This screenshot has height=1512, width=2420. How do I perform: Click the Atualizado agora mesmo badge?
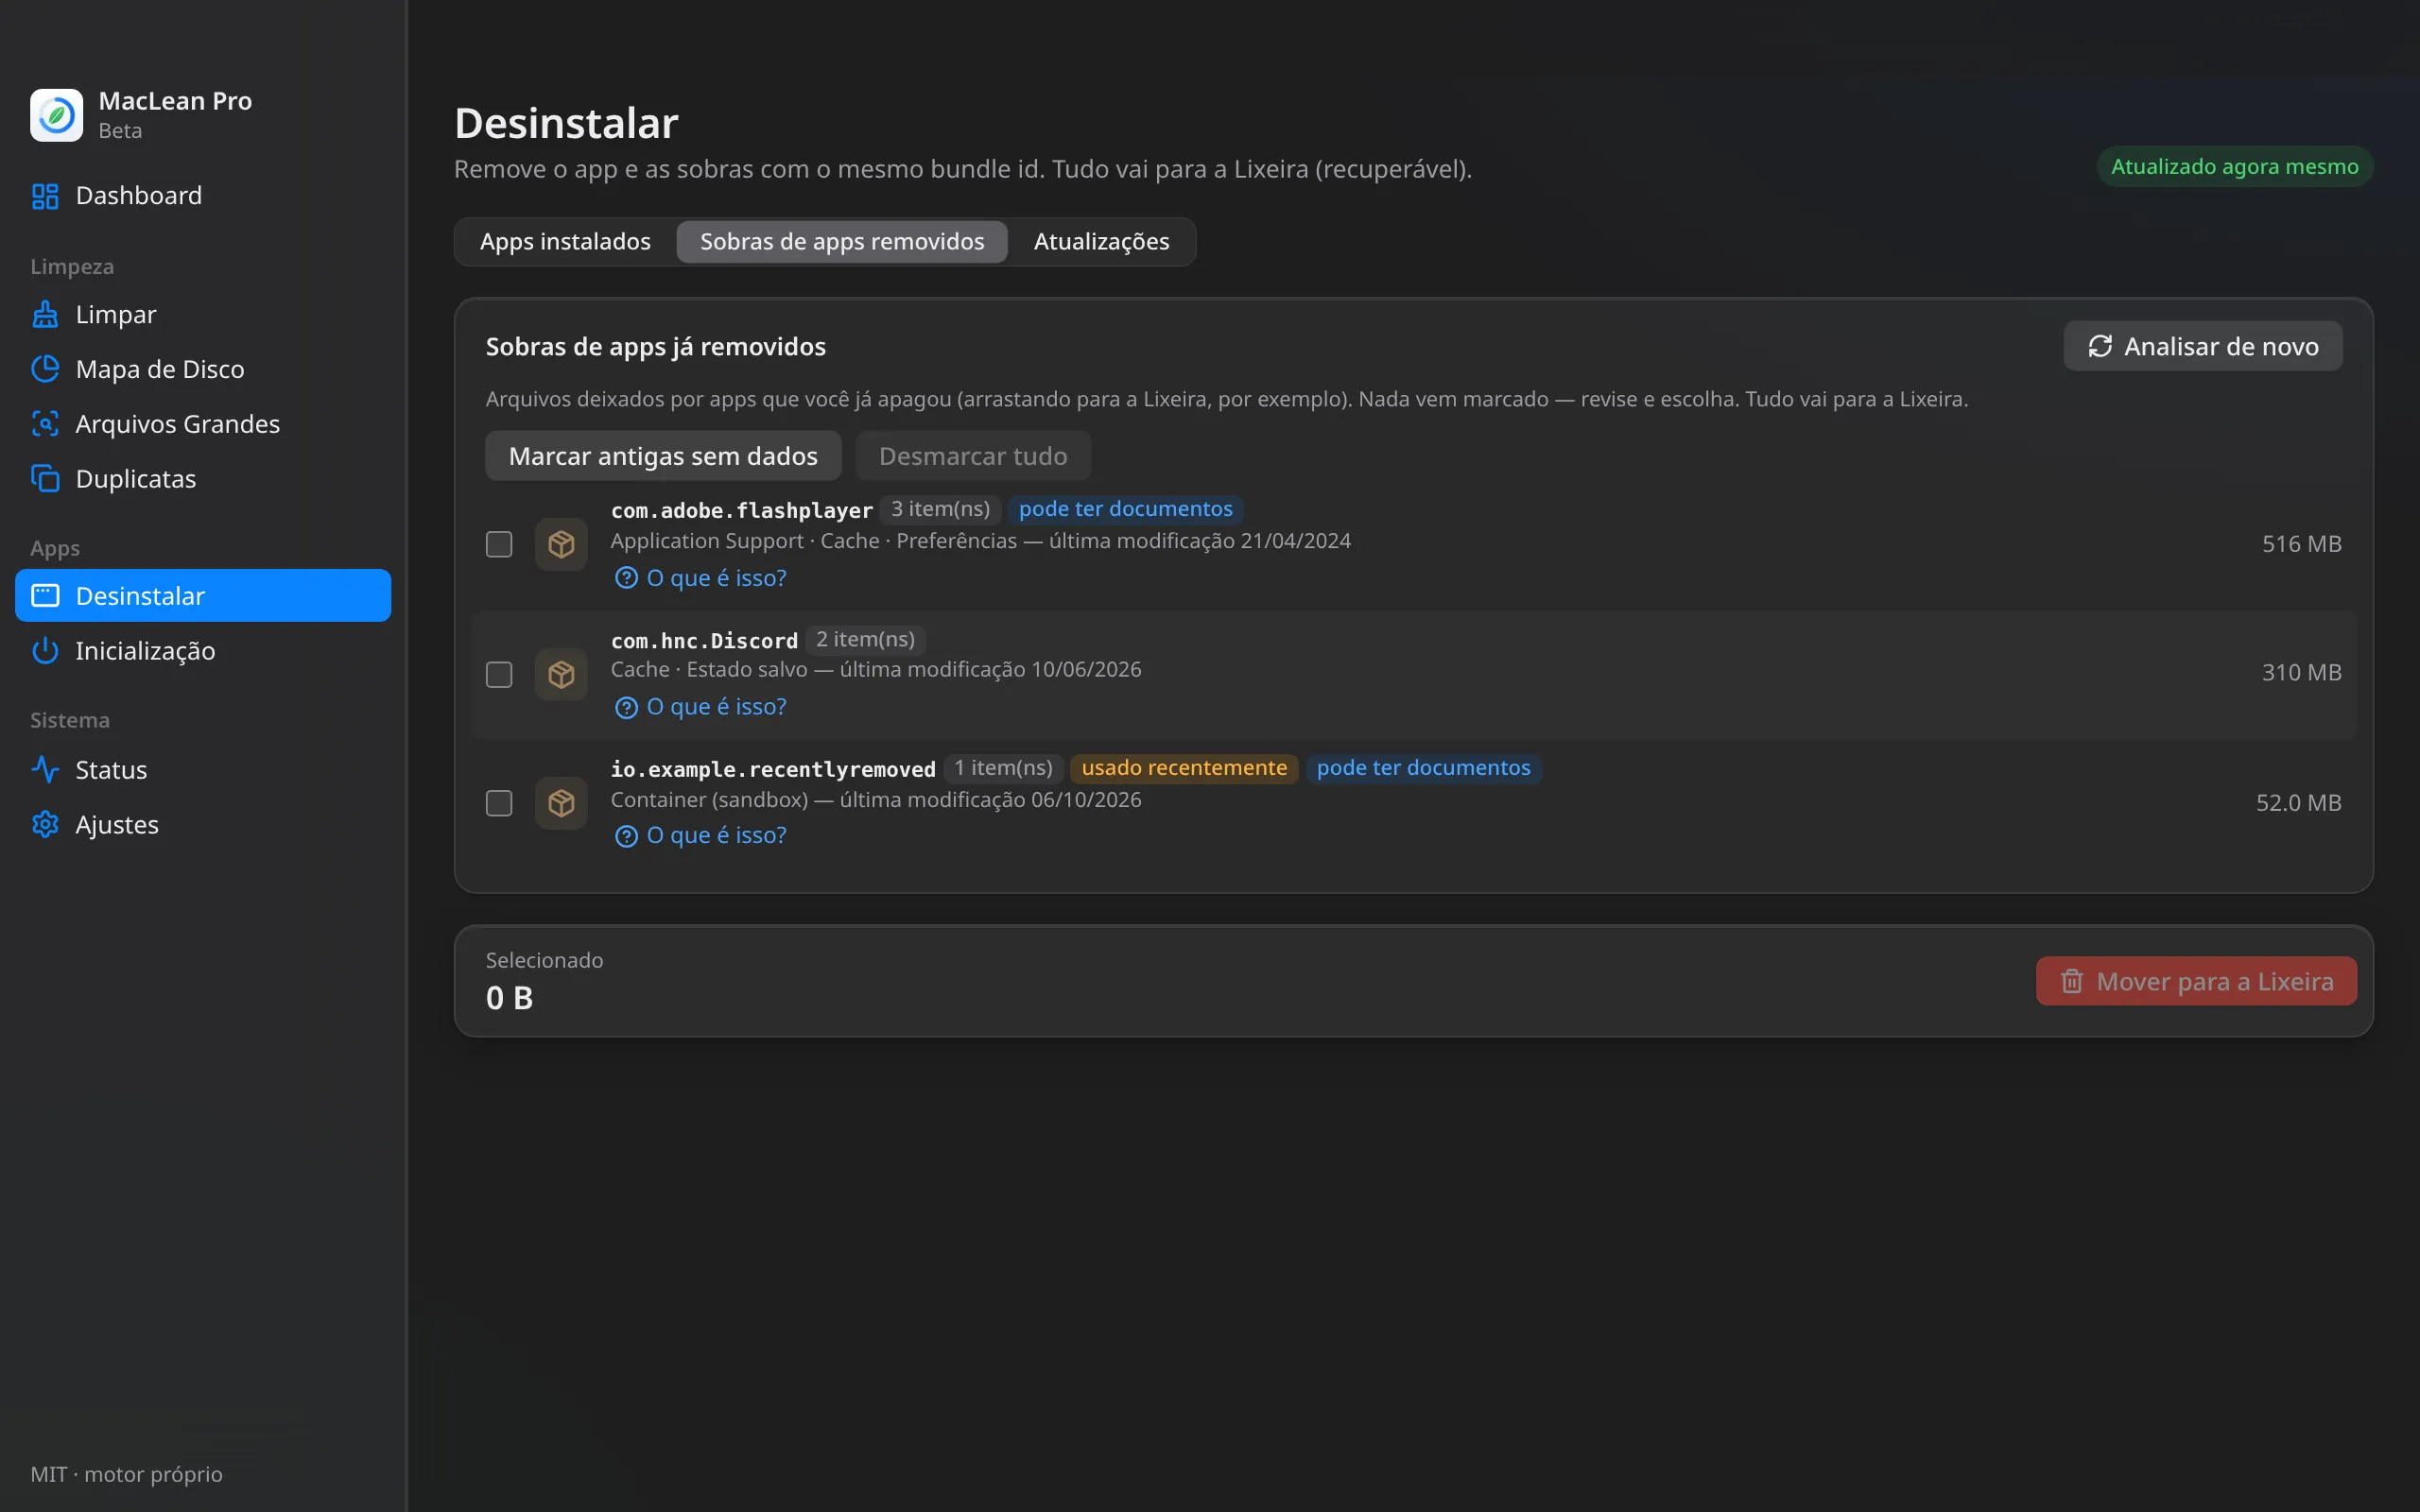(2234, 167)
